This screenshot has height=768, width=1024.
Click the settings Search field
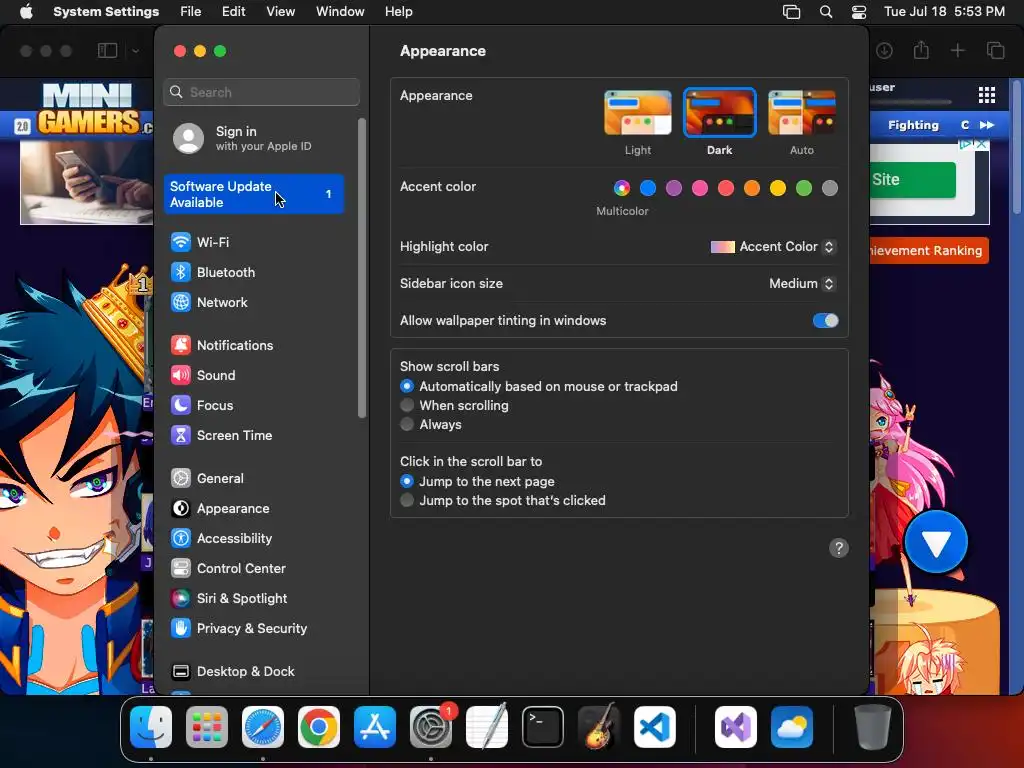(x=261, y=92)
